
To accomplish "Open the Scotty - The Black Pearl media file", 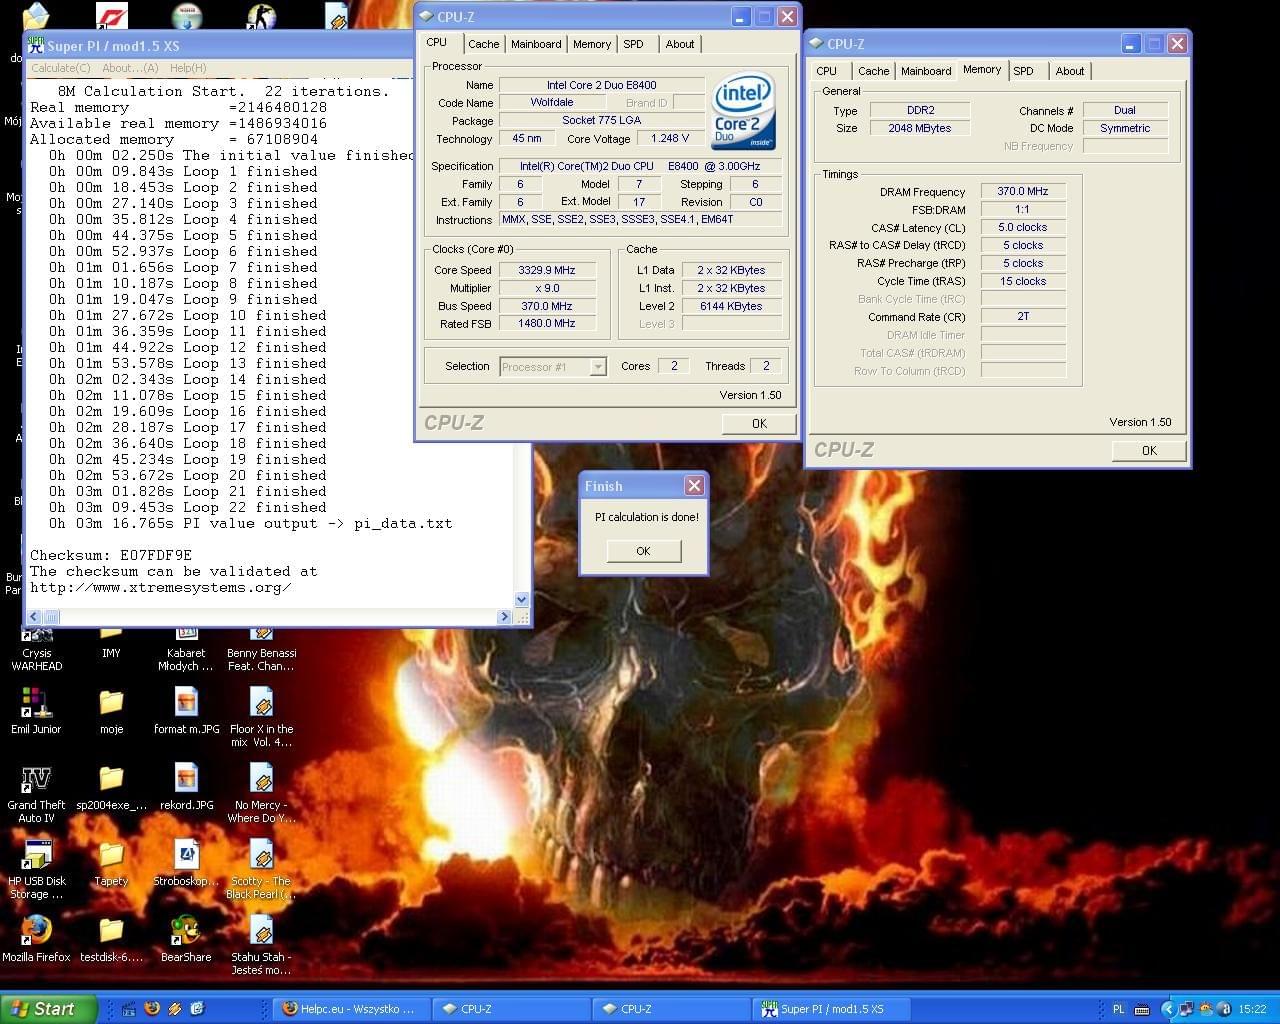I will 261,870.
